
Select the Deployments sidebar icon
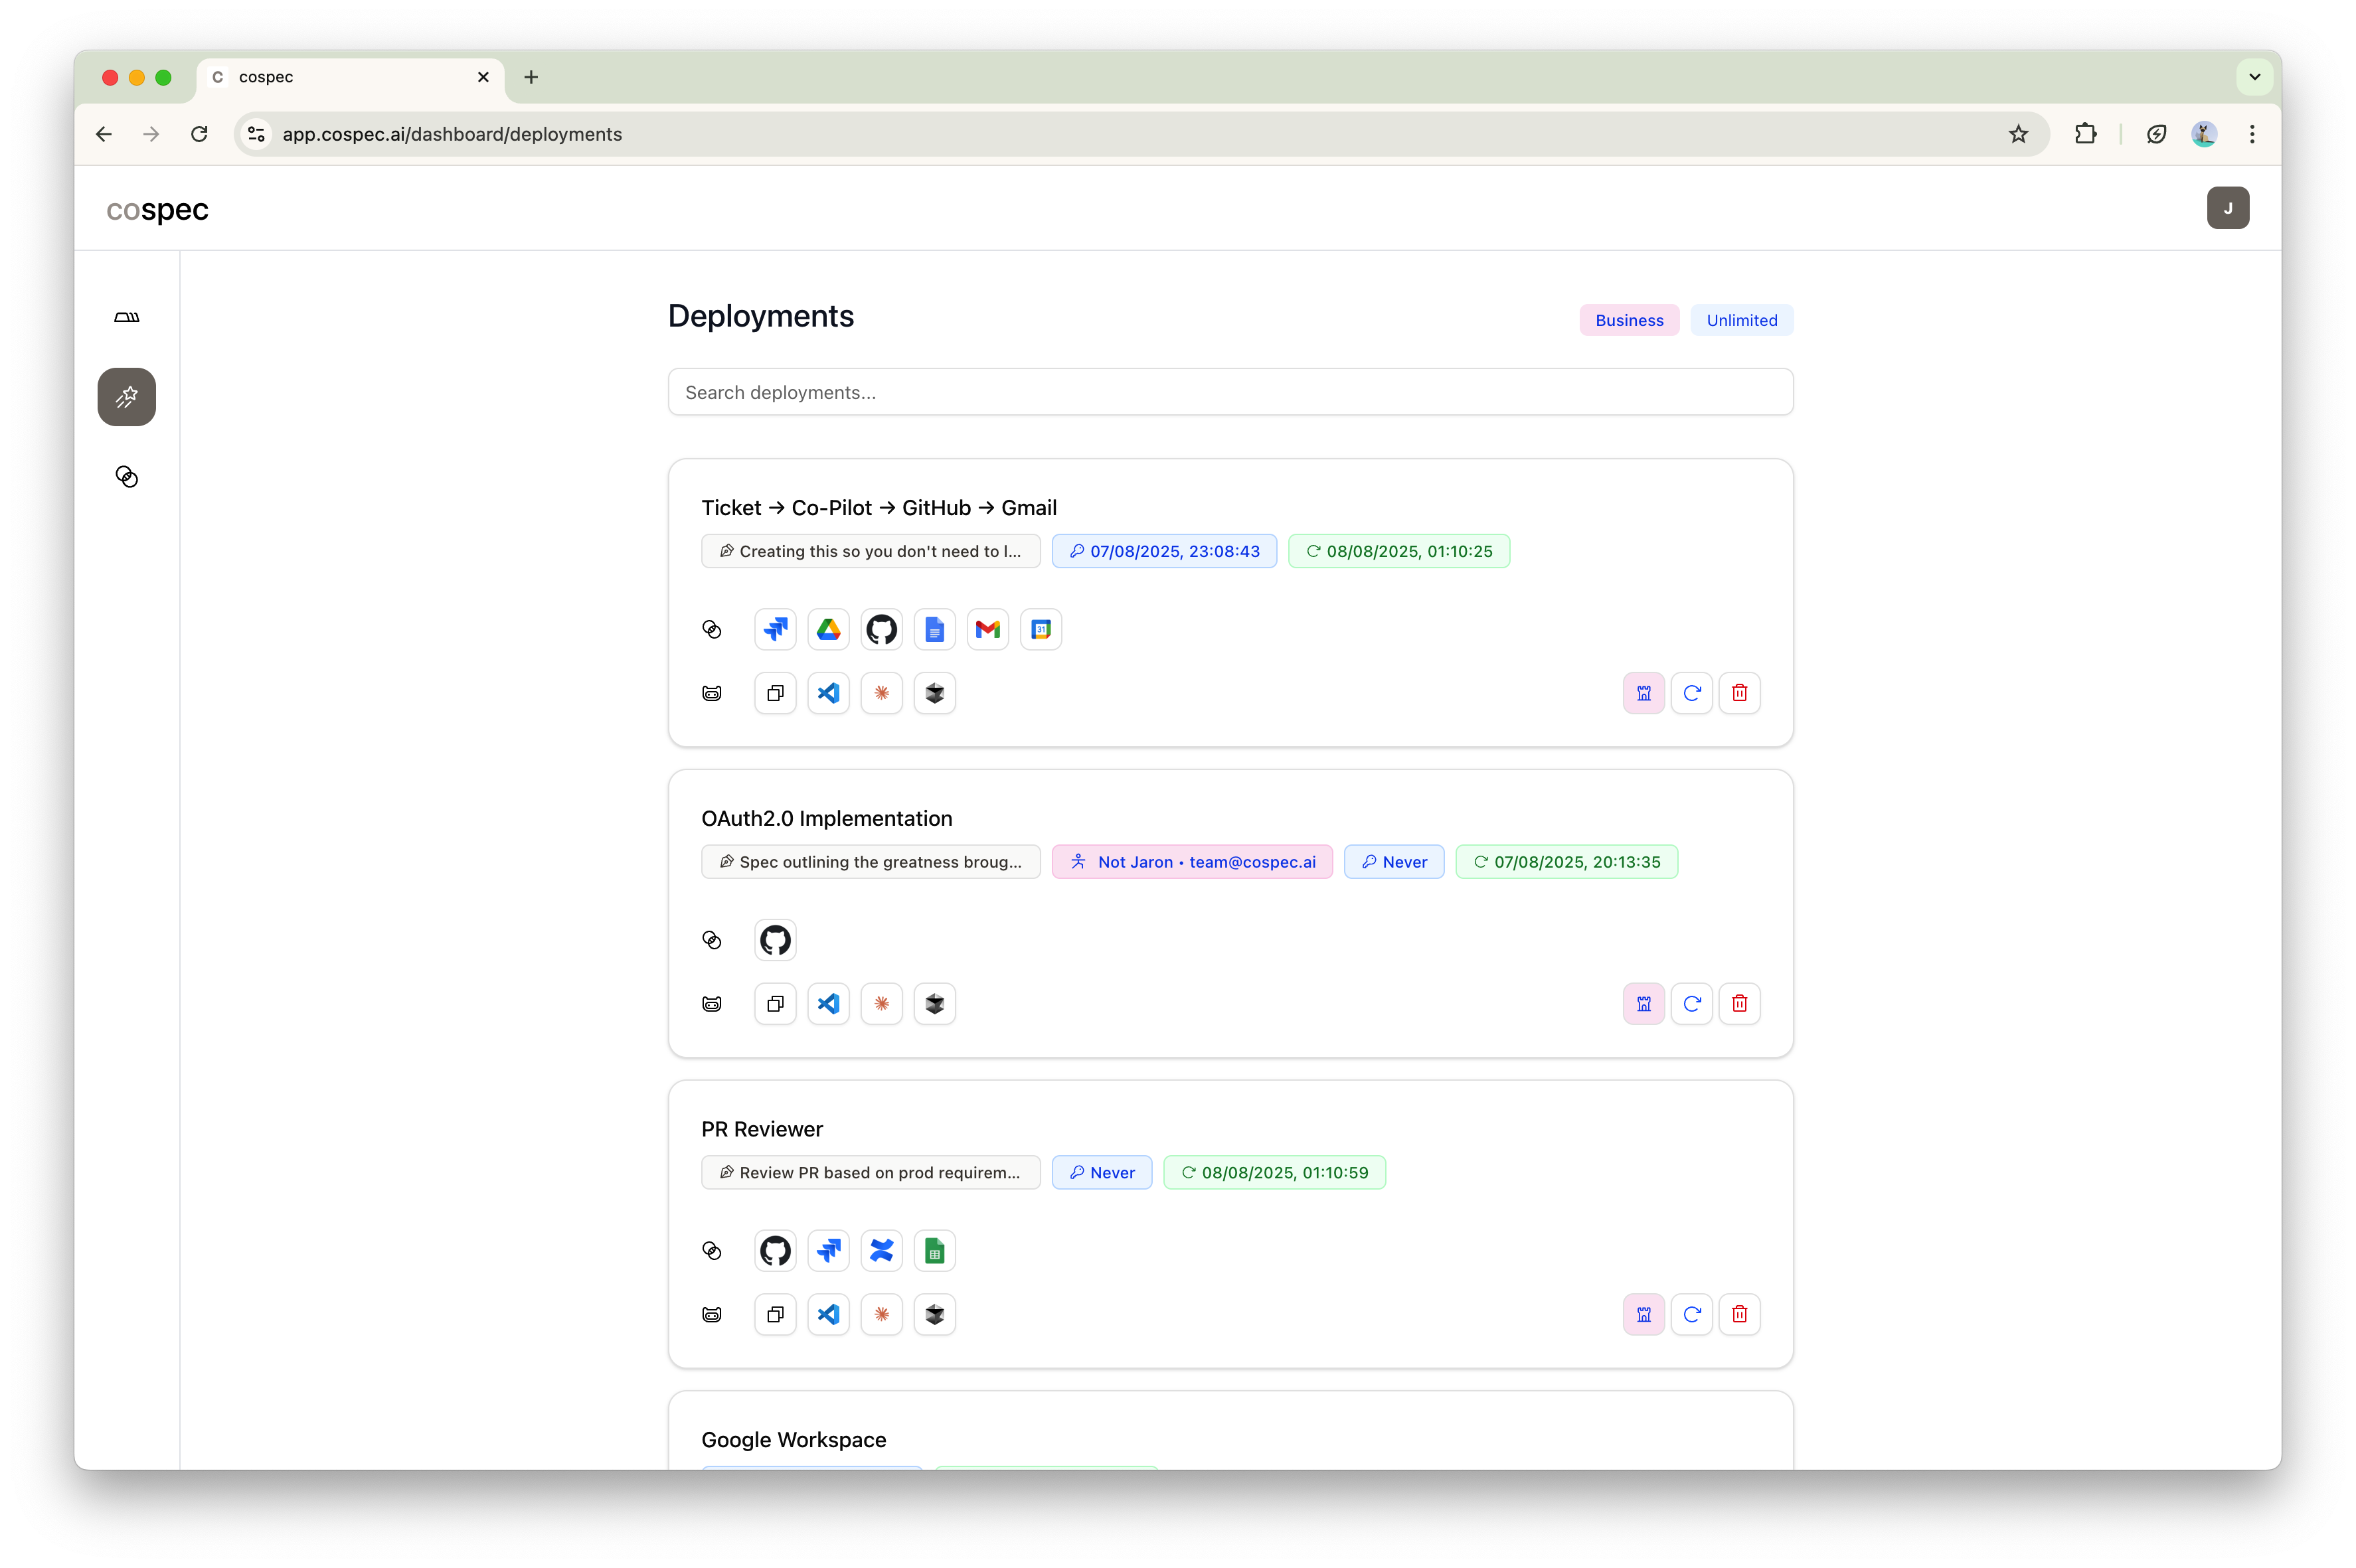point(126,397)
